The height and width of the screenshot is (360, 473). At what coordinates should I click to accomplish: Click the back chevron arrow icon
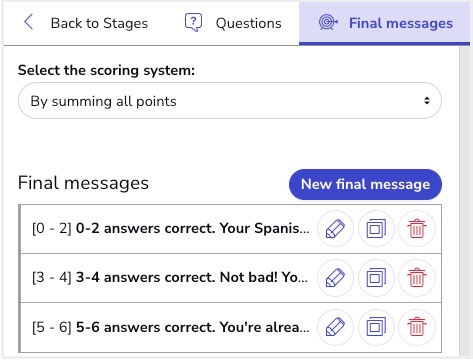pos(29,22)
